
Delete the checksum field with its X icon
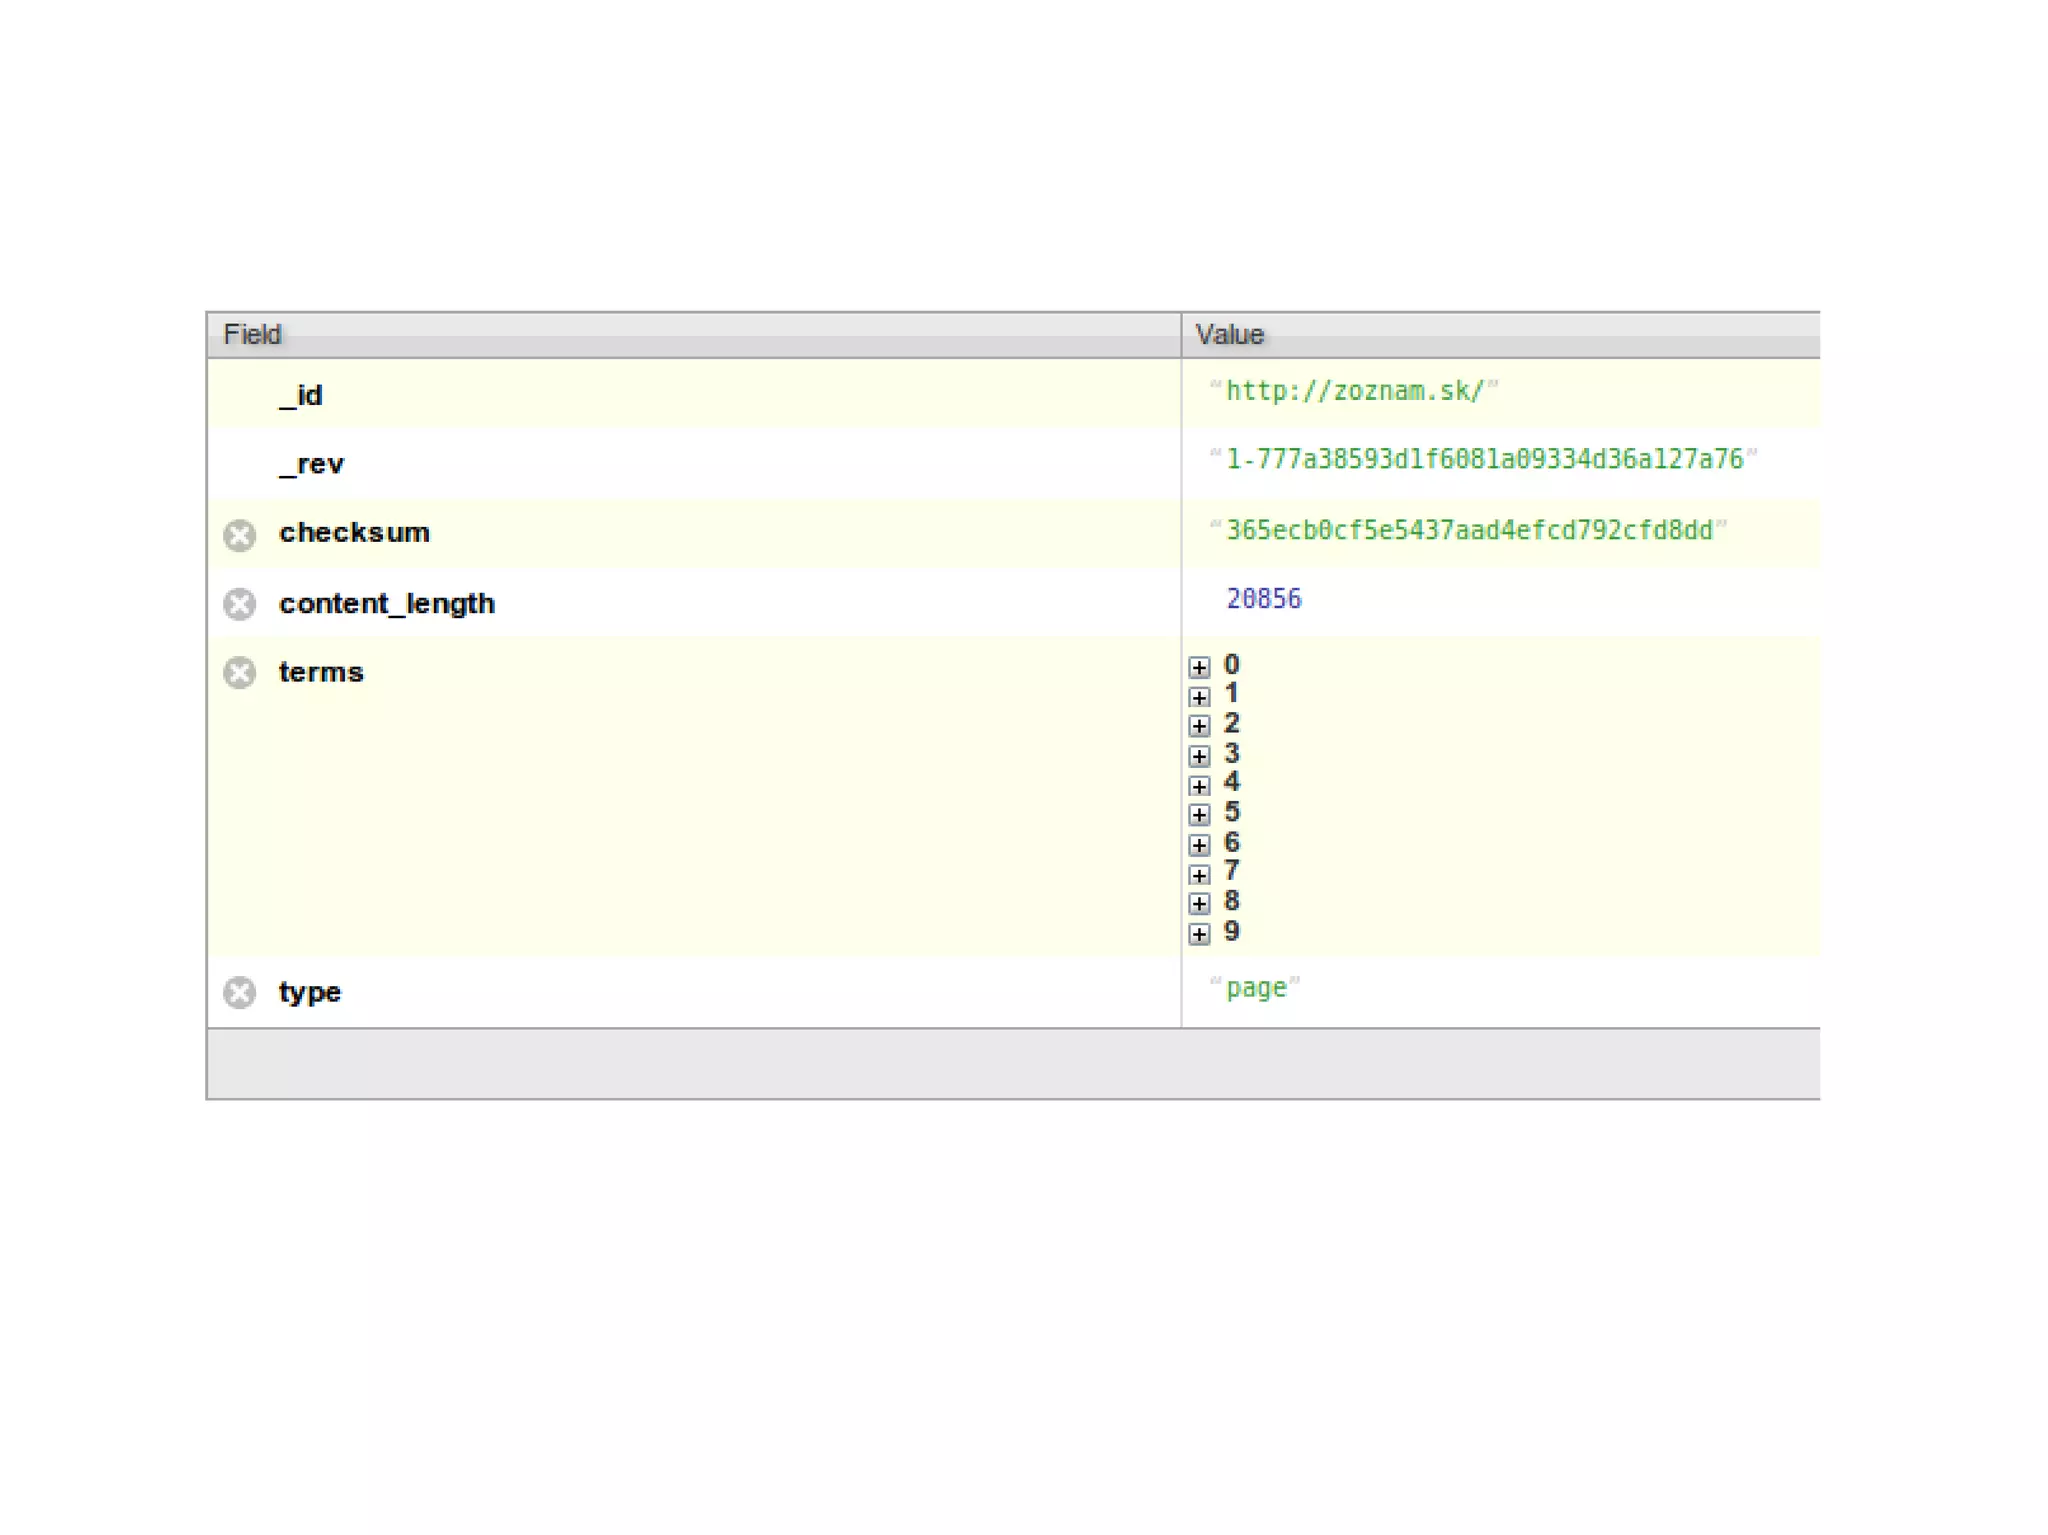[x=239, y=535]
